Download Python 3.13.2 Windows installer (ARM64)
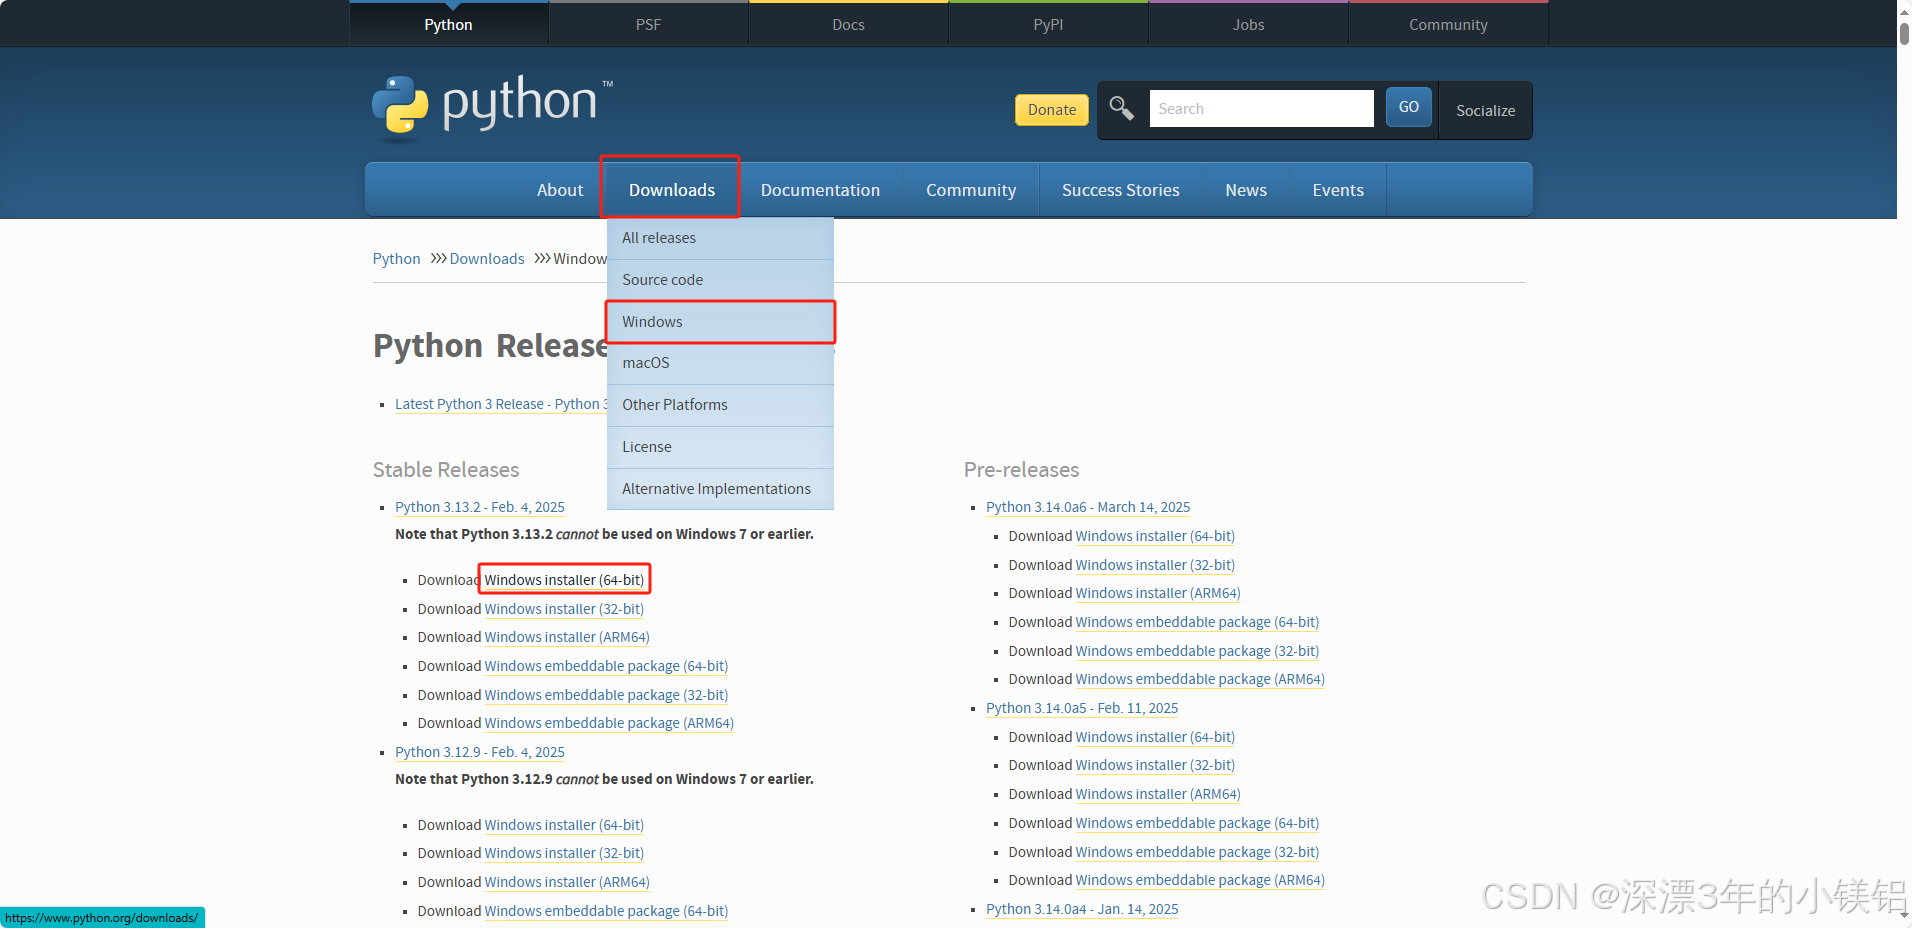Viewport: 1912px width, 928px height. click(567, 637)
